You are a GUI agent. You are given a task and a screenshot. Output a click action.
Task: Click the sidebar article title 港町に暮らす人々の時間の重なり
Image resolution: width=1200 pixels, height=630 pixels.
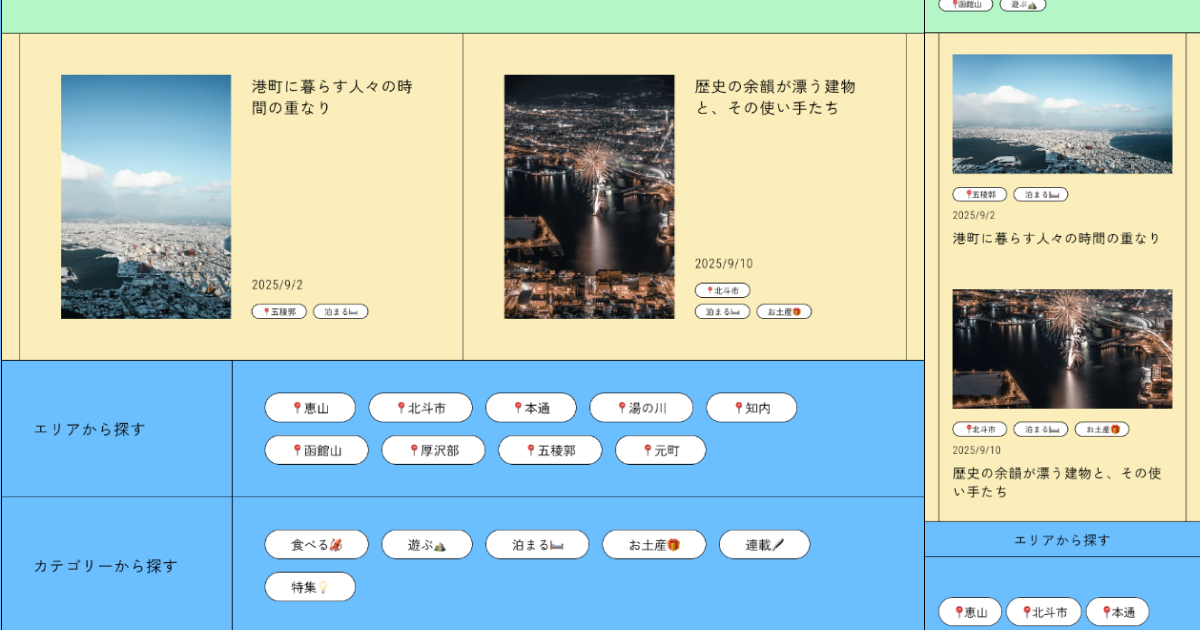pos(1057,238)
